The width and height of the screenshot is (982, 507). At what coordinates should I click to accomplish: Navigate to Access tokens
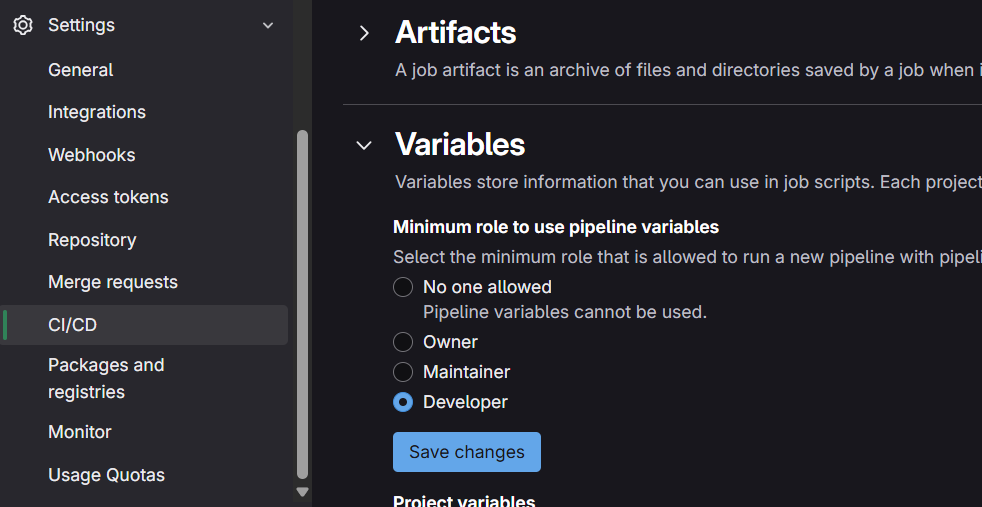pyautogui.click(x=108, y=197)
